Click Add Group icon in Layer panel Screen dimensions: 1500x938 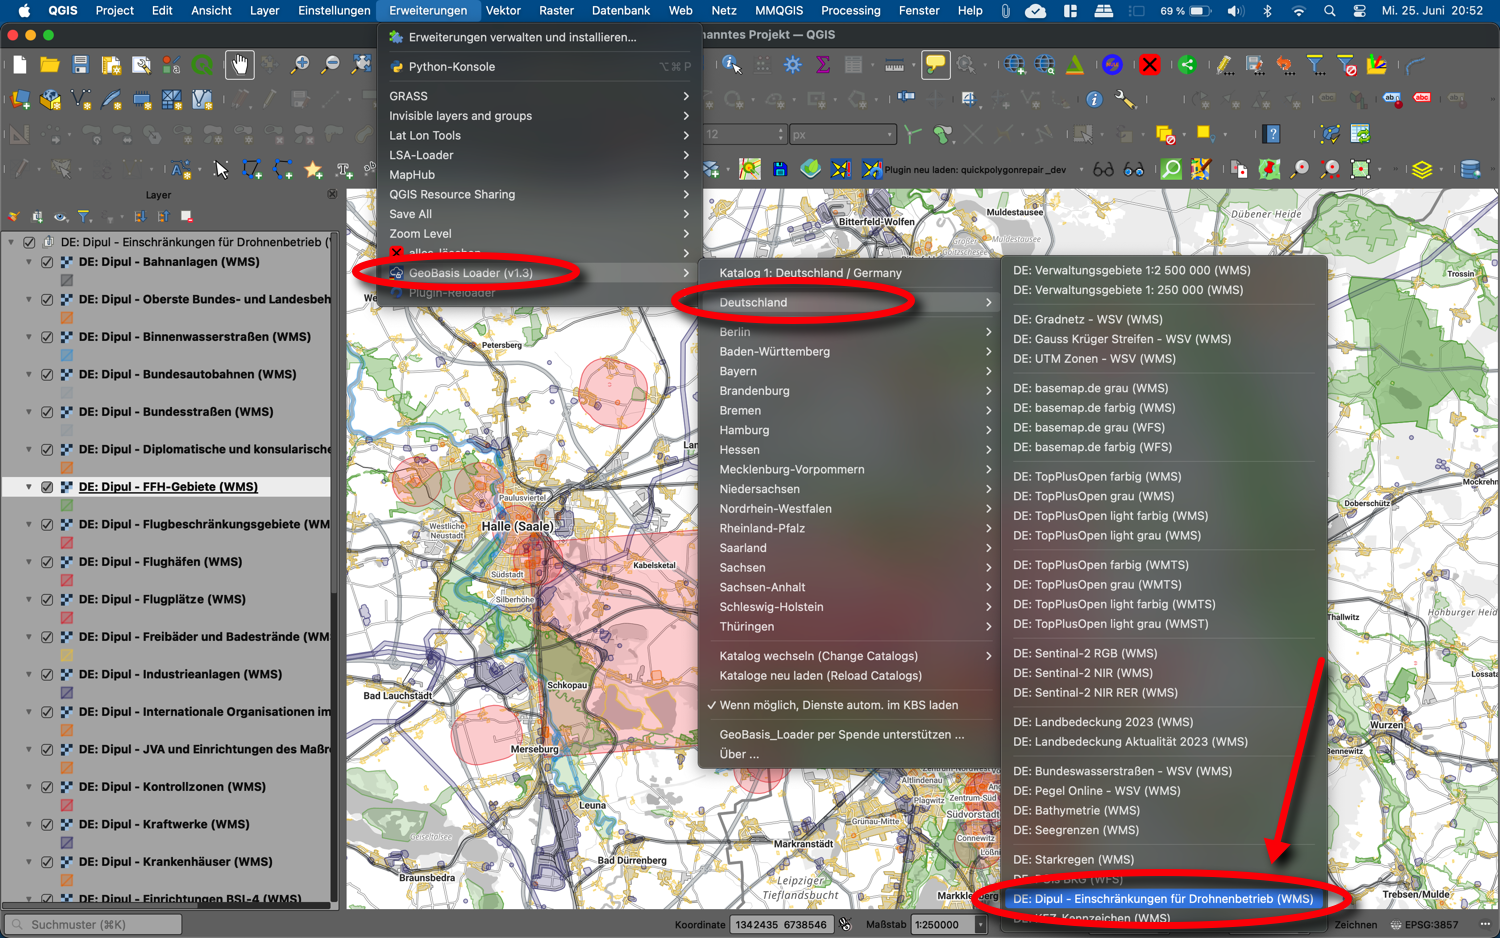click(x=37, y=216)
